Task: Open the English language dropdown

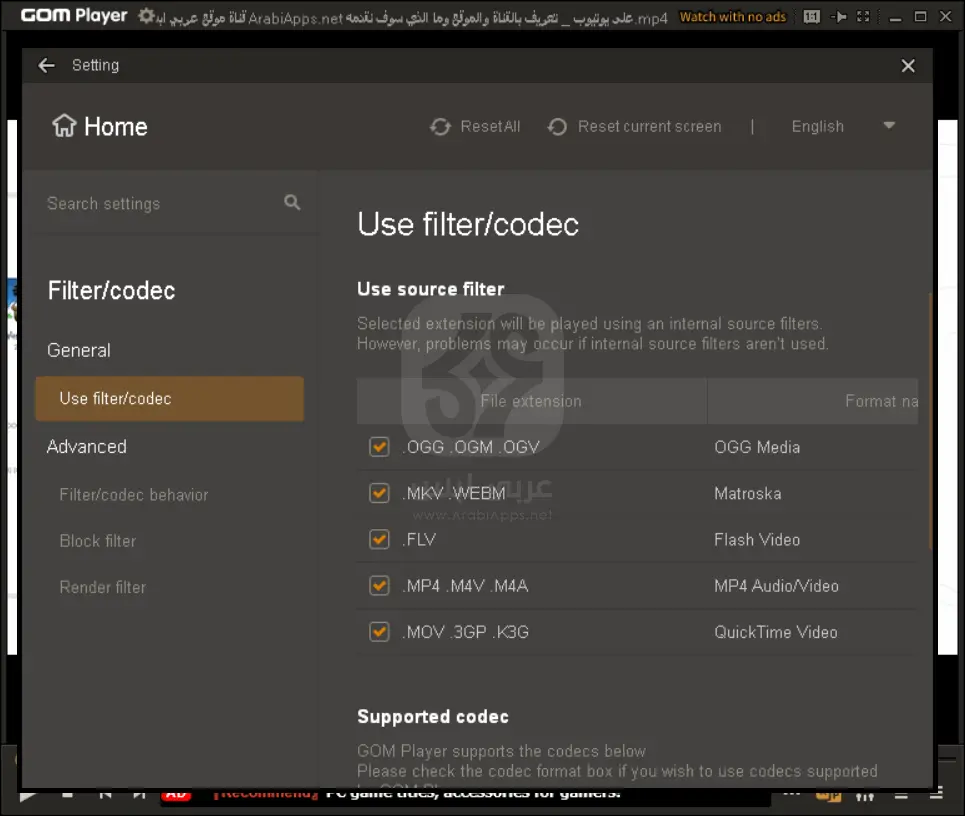Action: click(x=817, y=127)
